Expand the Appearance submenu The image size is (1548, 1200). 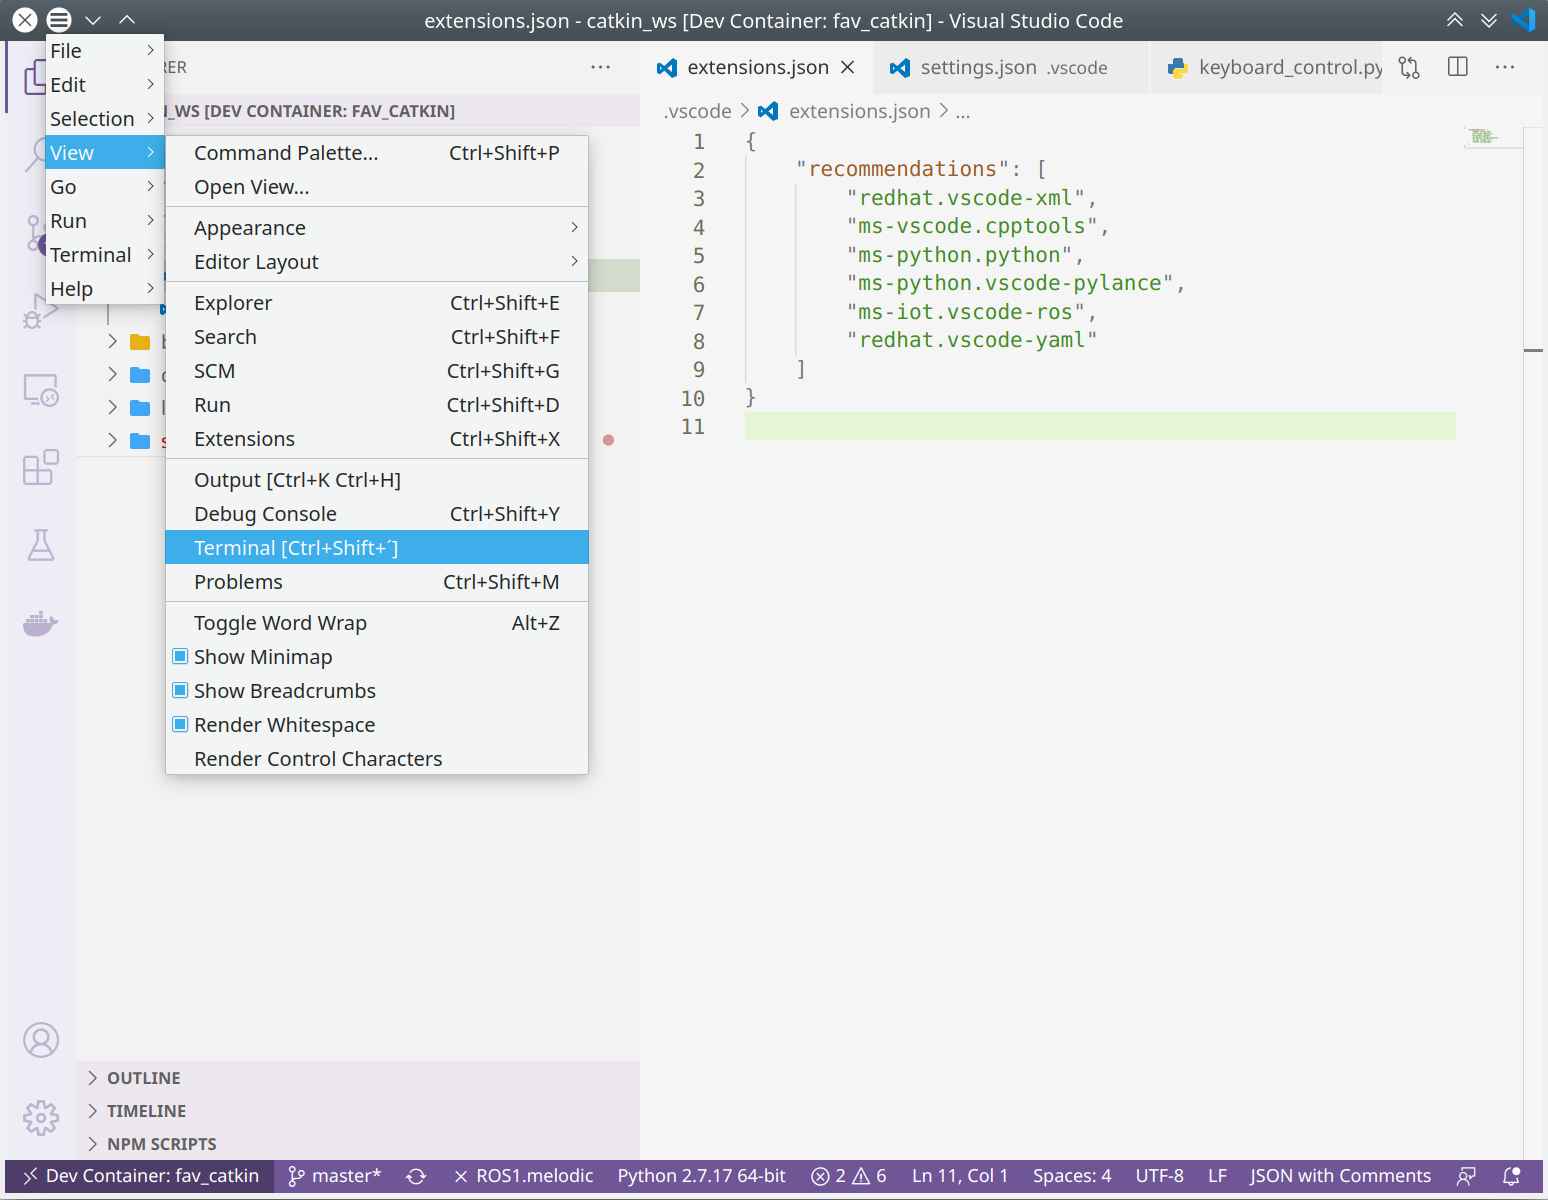pyautogui.click(x=377, y=228)
